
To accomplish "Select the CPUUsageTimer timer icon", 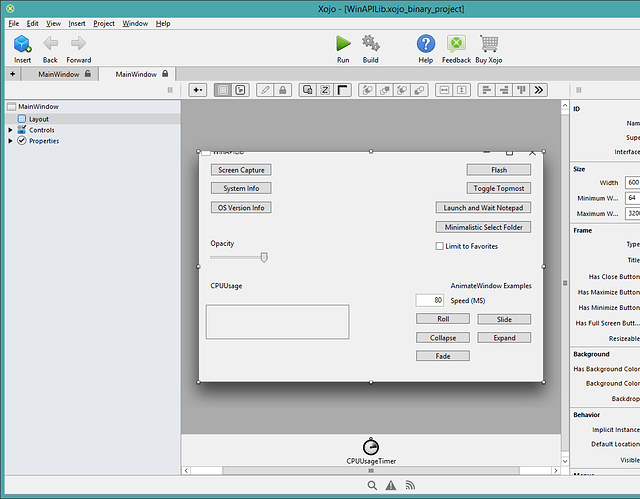I will (x=371, y=446).
